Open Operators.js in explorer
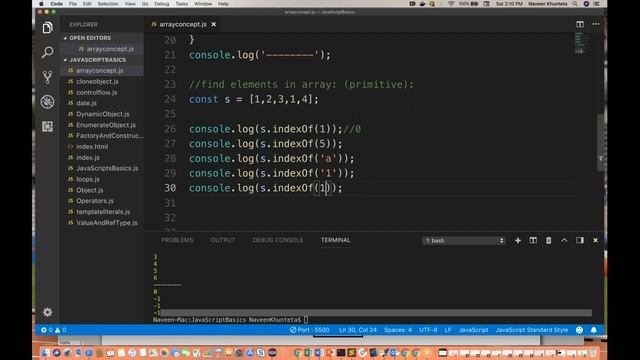The image size is (640, 360). point(95,201)
